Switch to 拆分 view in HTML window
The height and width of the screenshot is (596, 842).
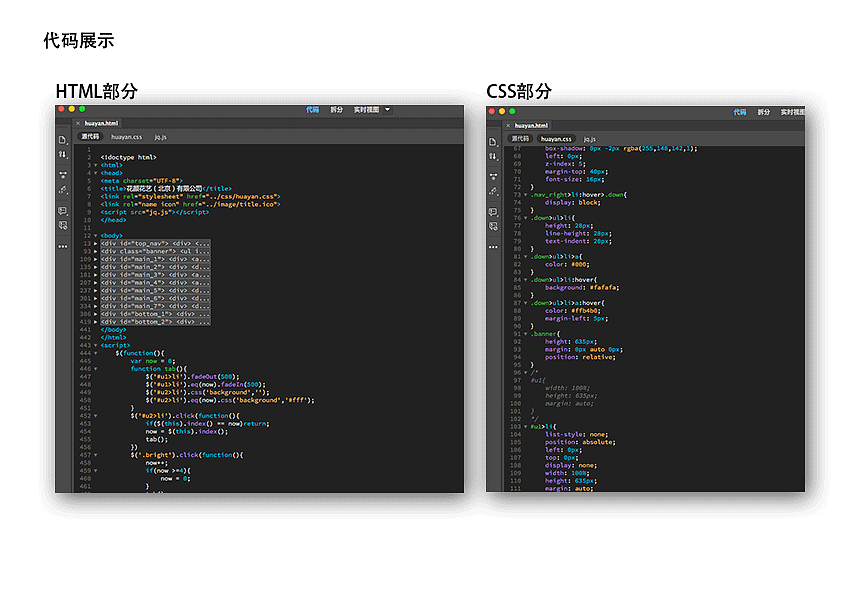pyautogui.click(x=337, y=110)
